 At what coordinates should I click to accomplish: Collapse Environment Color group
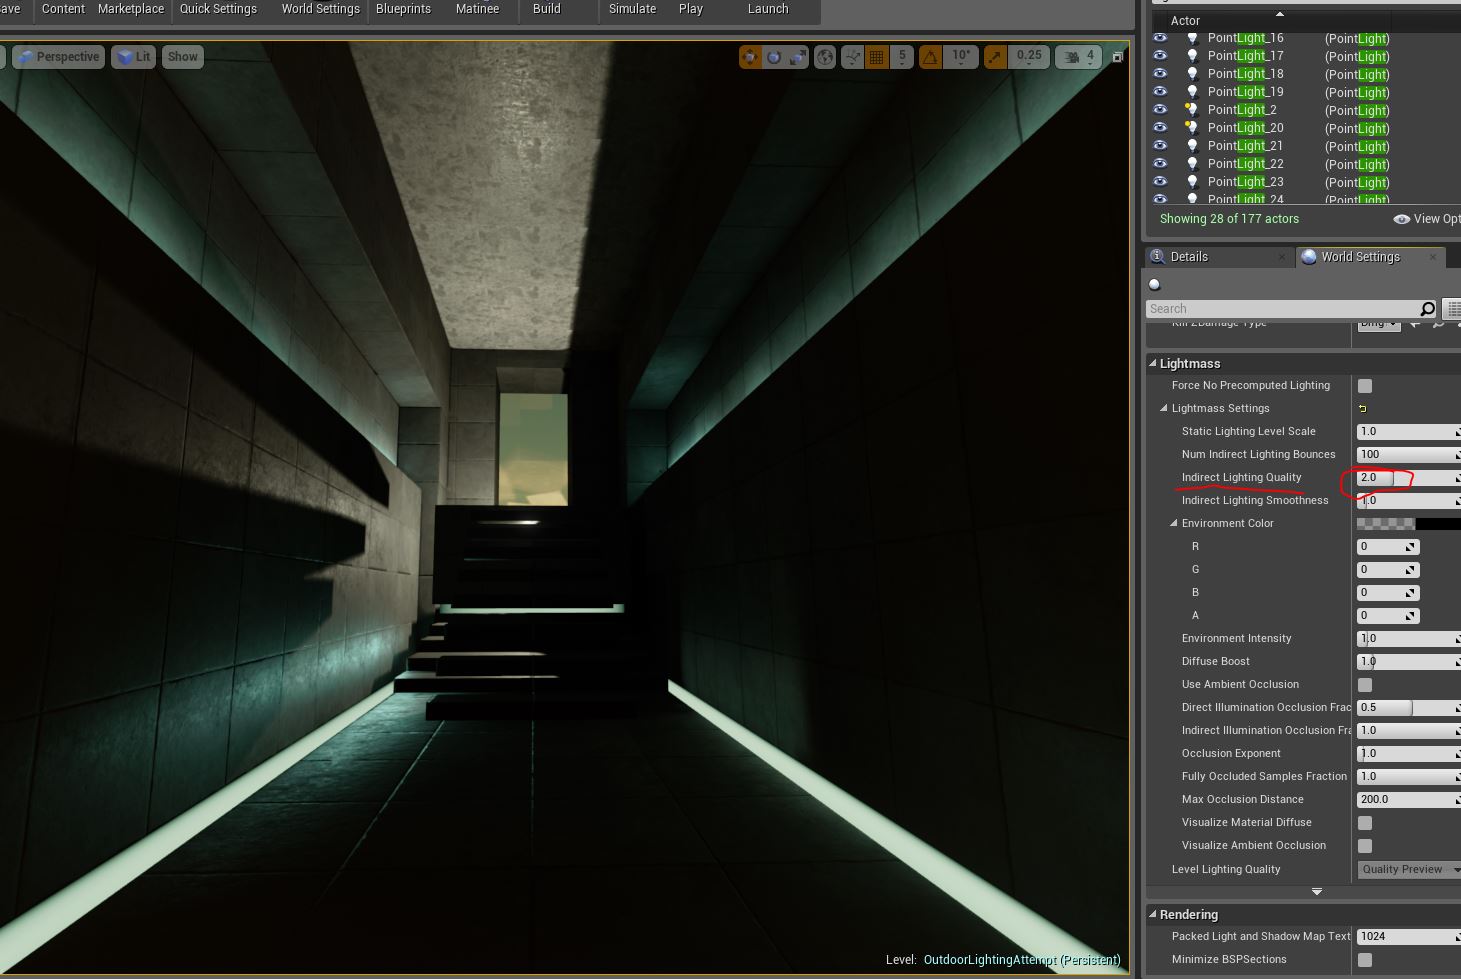point(1175,523)
